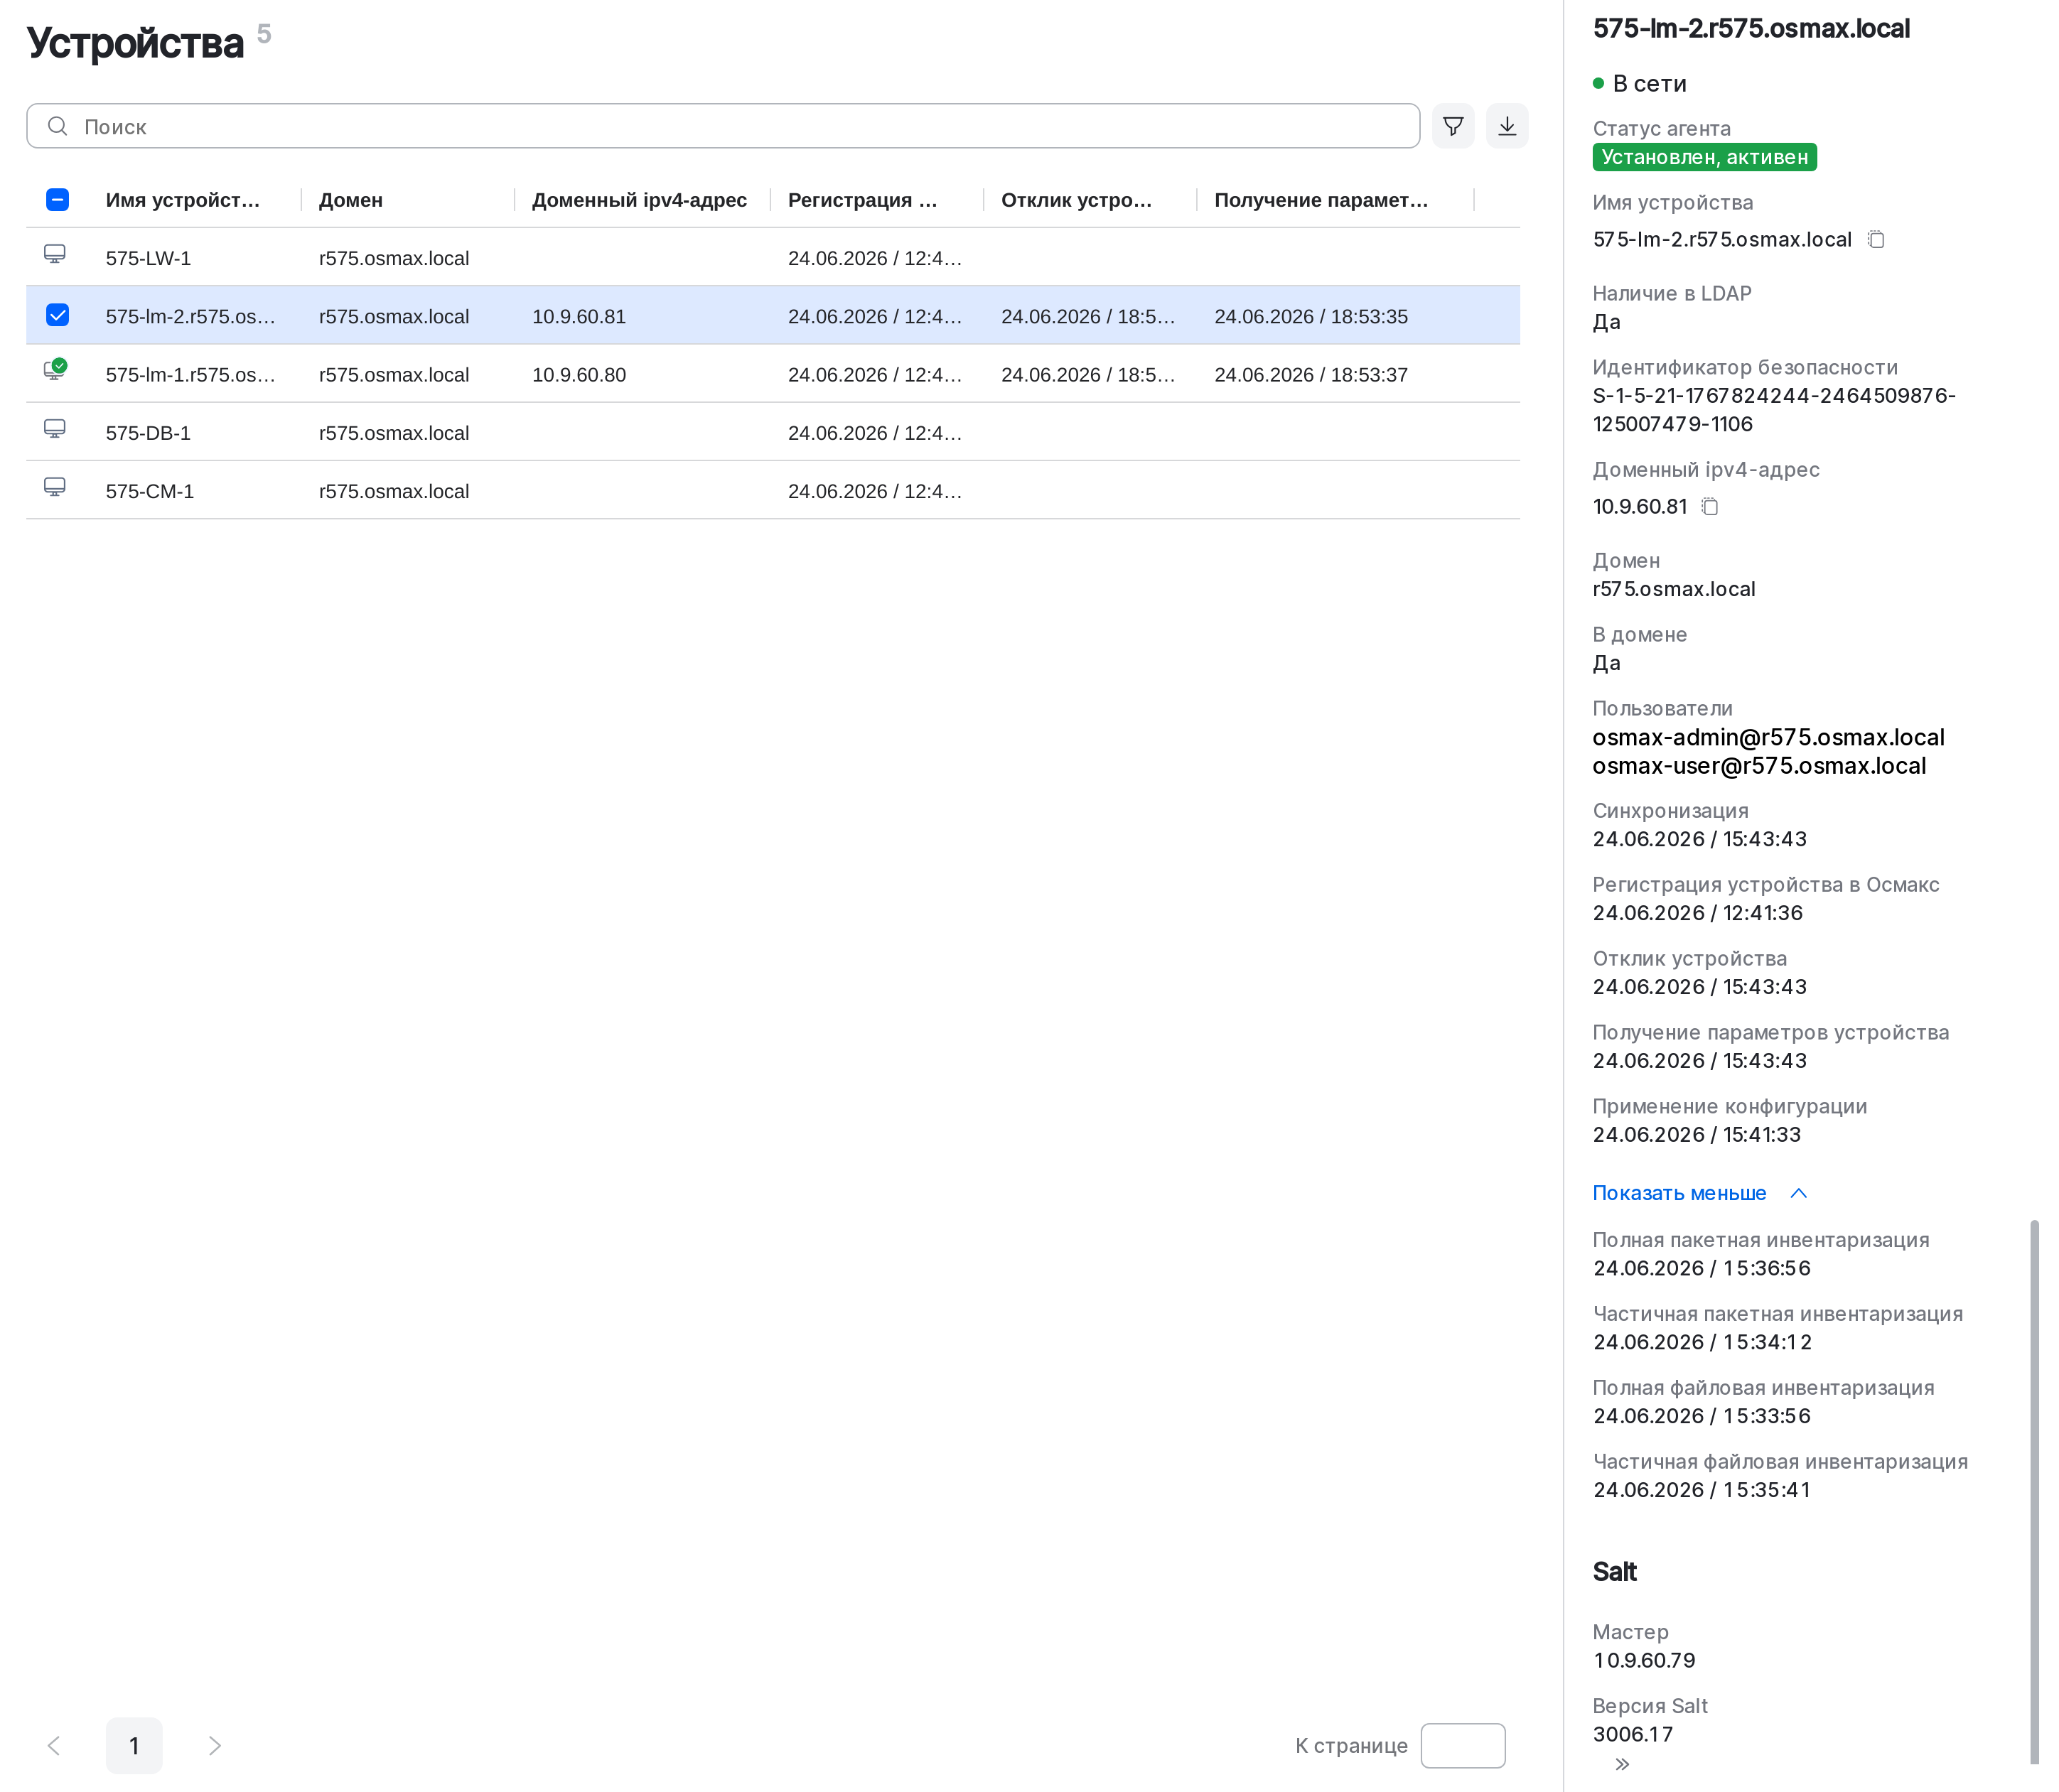Viewport: 2059px width, 1792px height.
Task: Go to previous page arrow
Action: [x=54, y=1746]
